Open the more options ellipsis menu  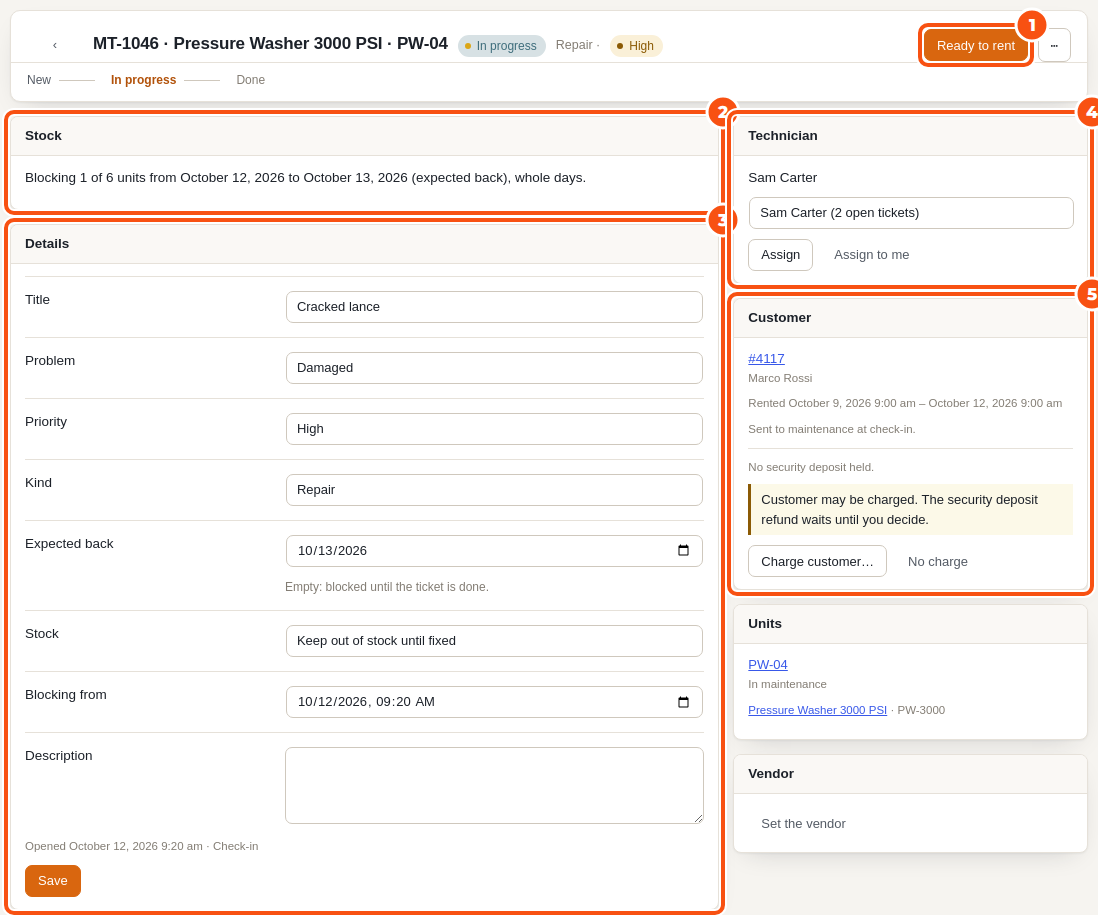click(1054, 46)
